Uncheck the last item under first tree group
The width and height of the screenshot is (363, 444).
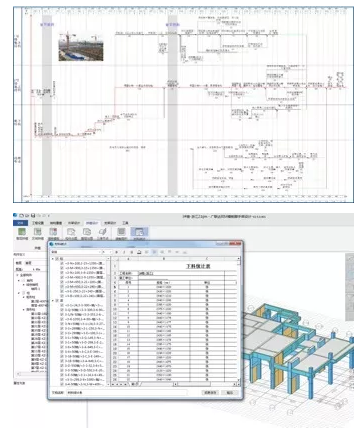tap(62, 296)
